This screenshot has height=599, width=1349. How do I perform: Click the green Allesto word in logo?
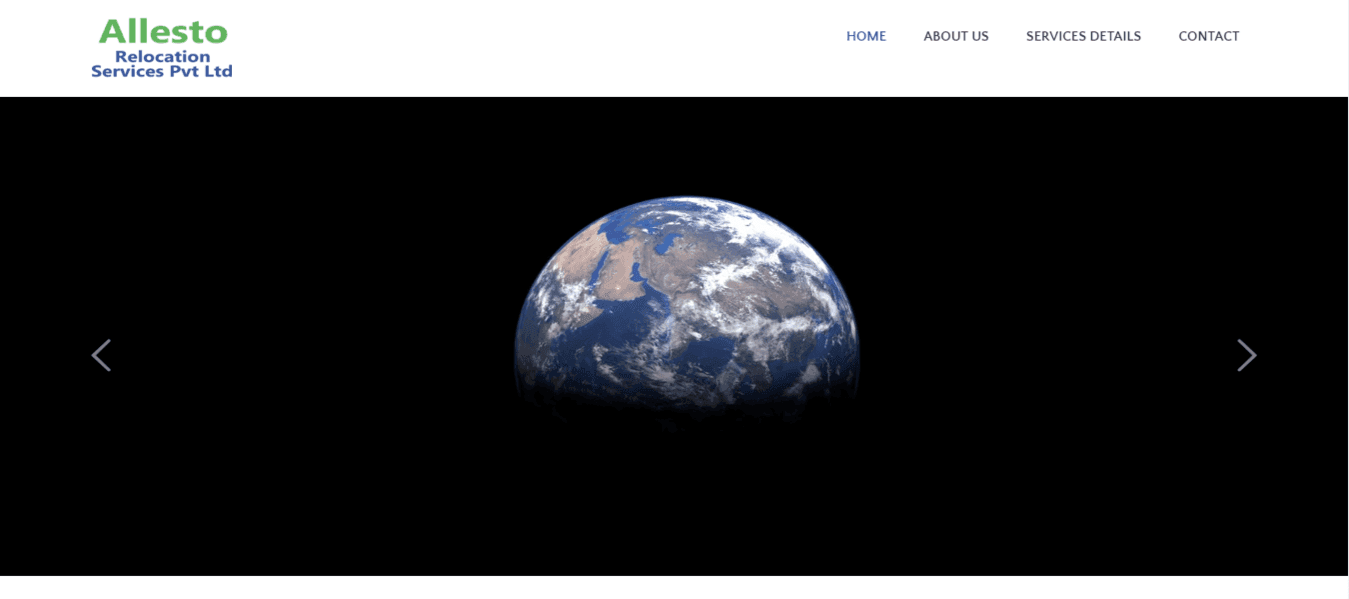[x=163, y=32]
